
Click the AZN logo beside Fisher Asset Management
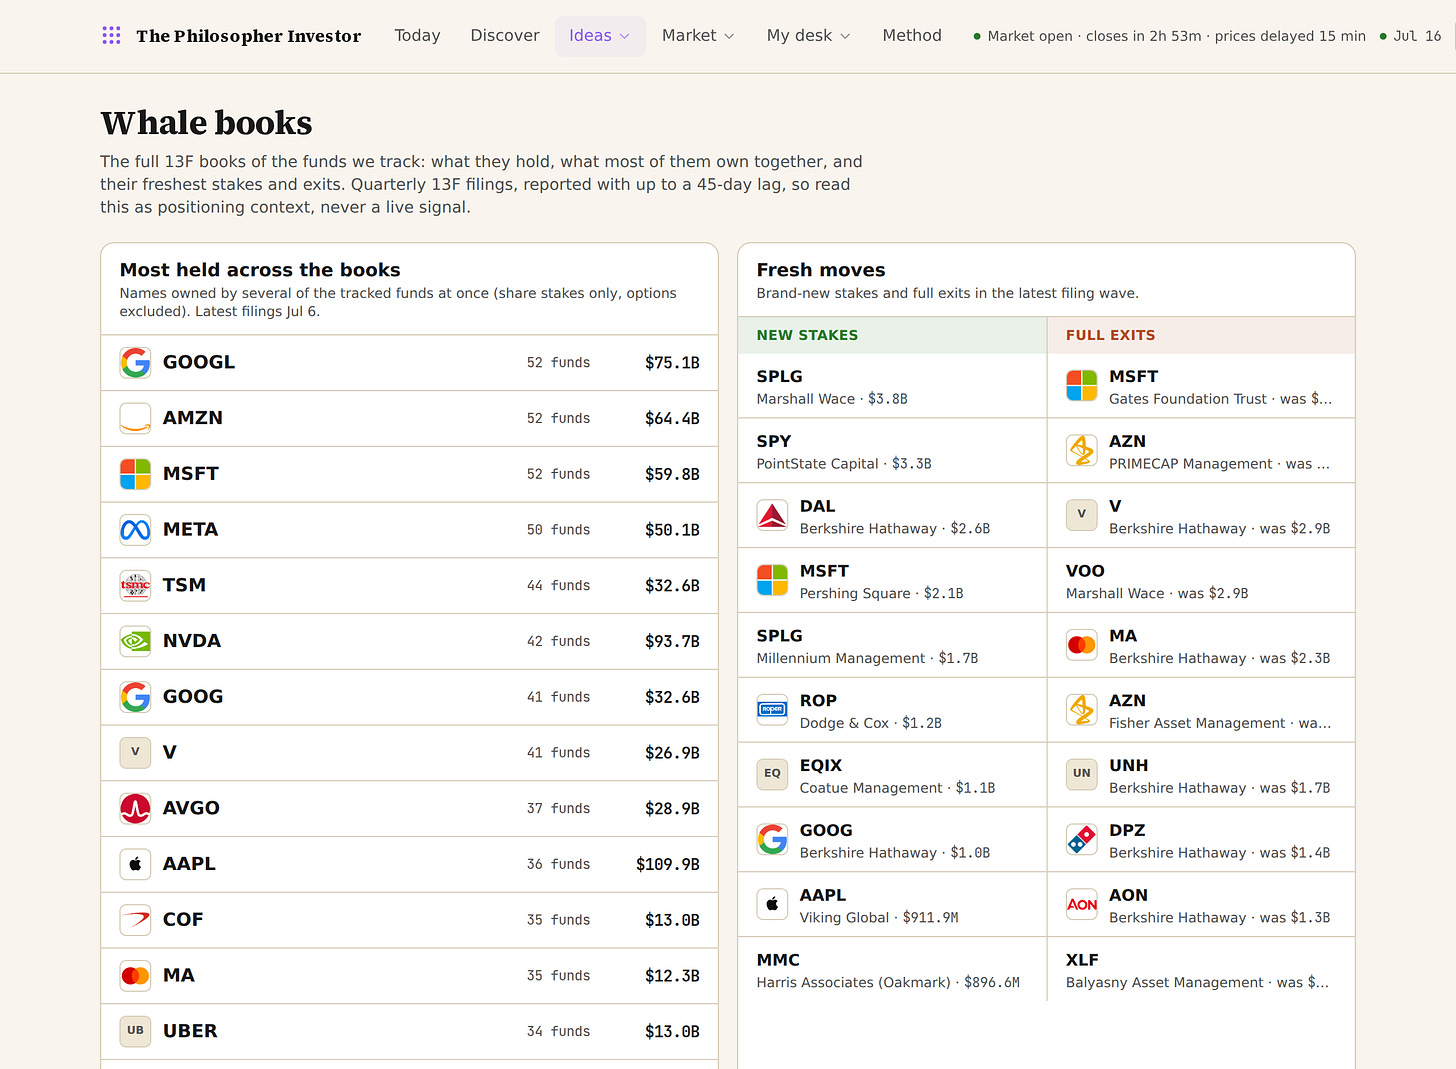1082,710
